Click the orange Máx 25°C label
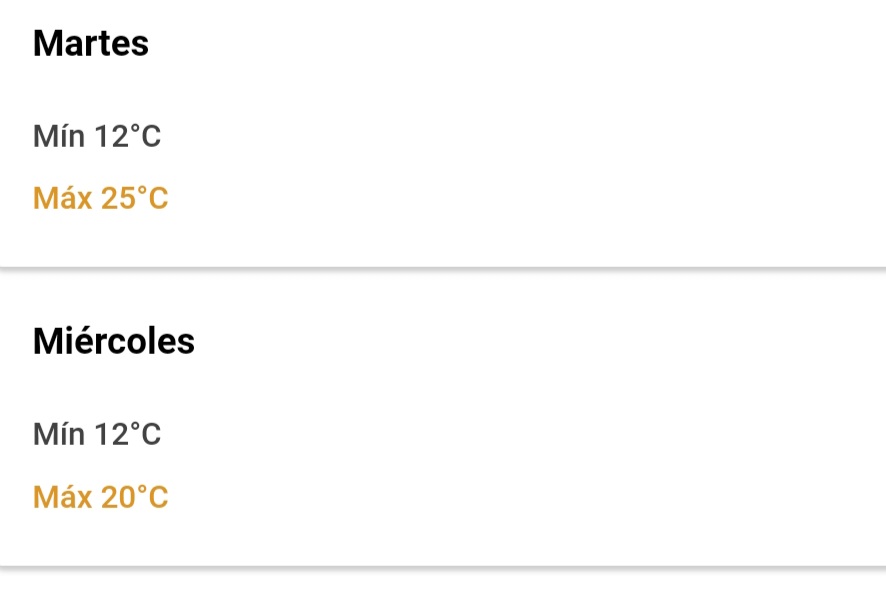This screenshot has height=614, width=886. point(101,198)
